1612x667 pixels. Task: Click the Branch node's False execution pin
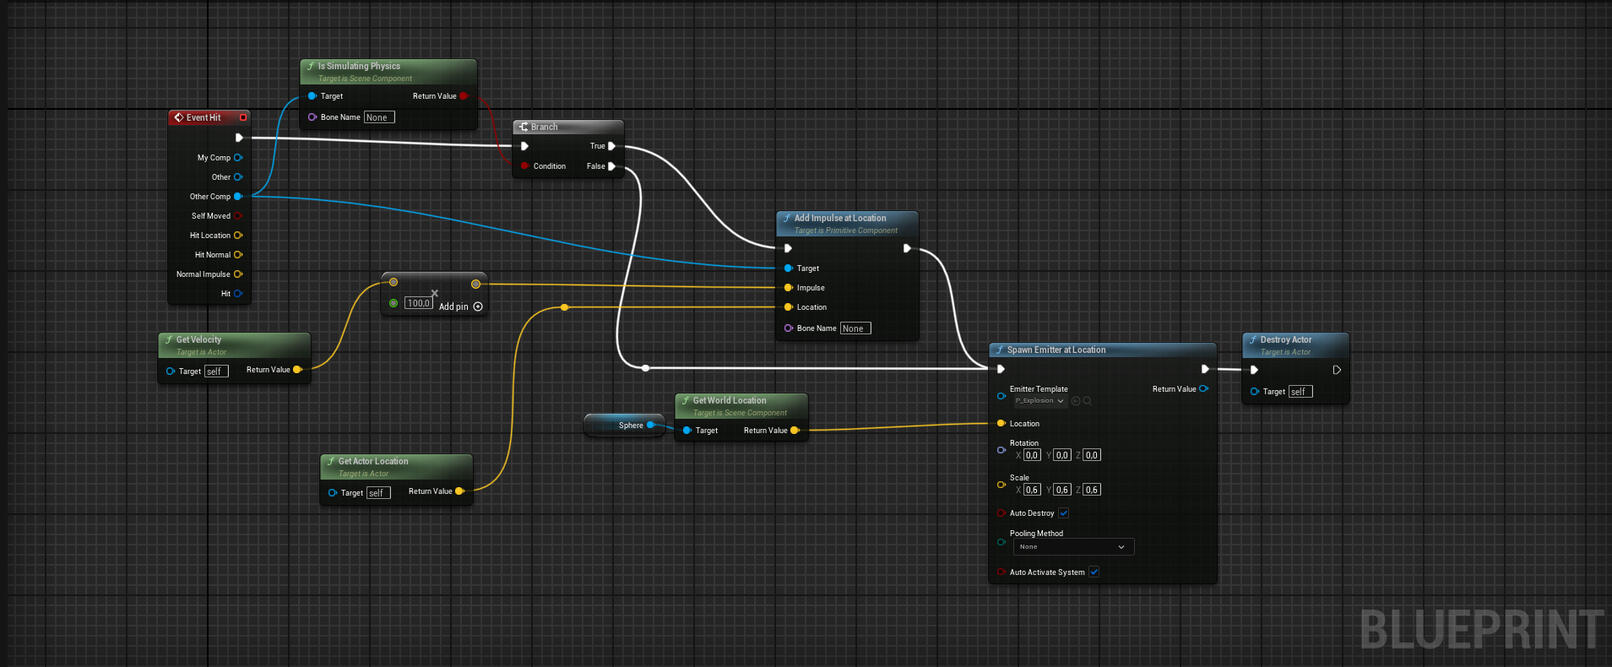click(x=612, y=166)
